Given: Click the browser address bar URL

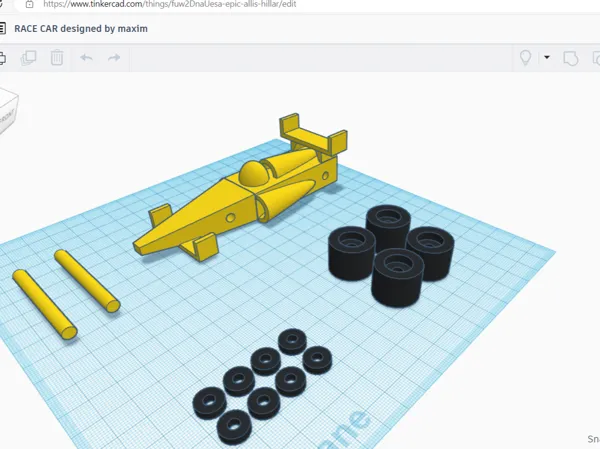Looking at the screenshot, I should coord(170,4).
